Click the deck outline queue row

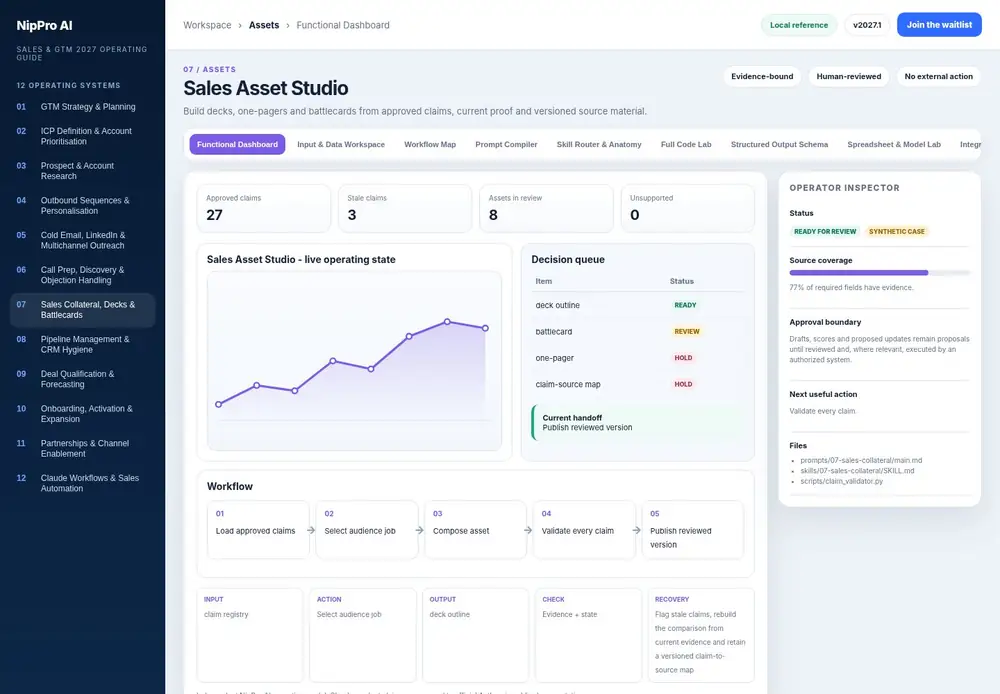[x=638, y=305]
